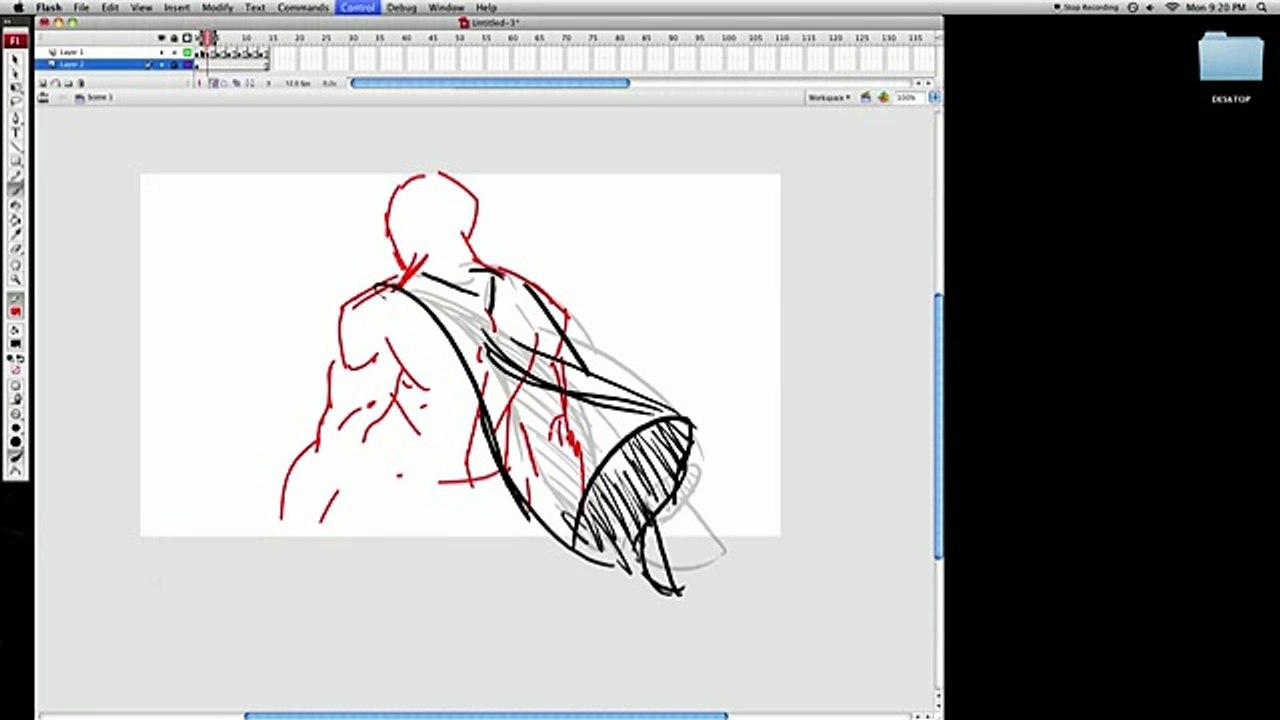Click the timeline horizontal scrollbar
This screenshot has height=720, width=1280.
[x=490, y=83]
